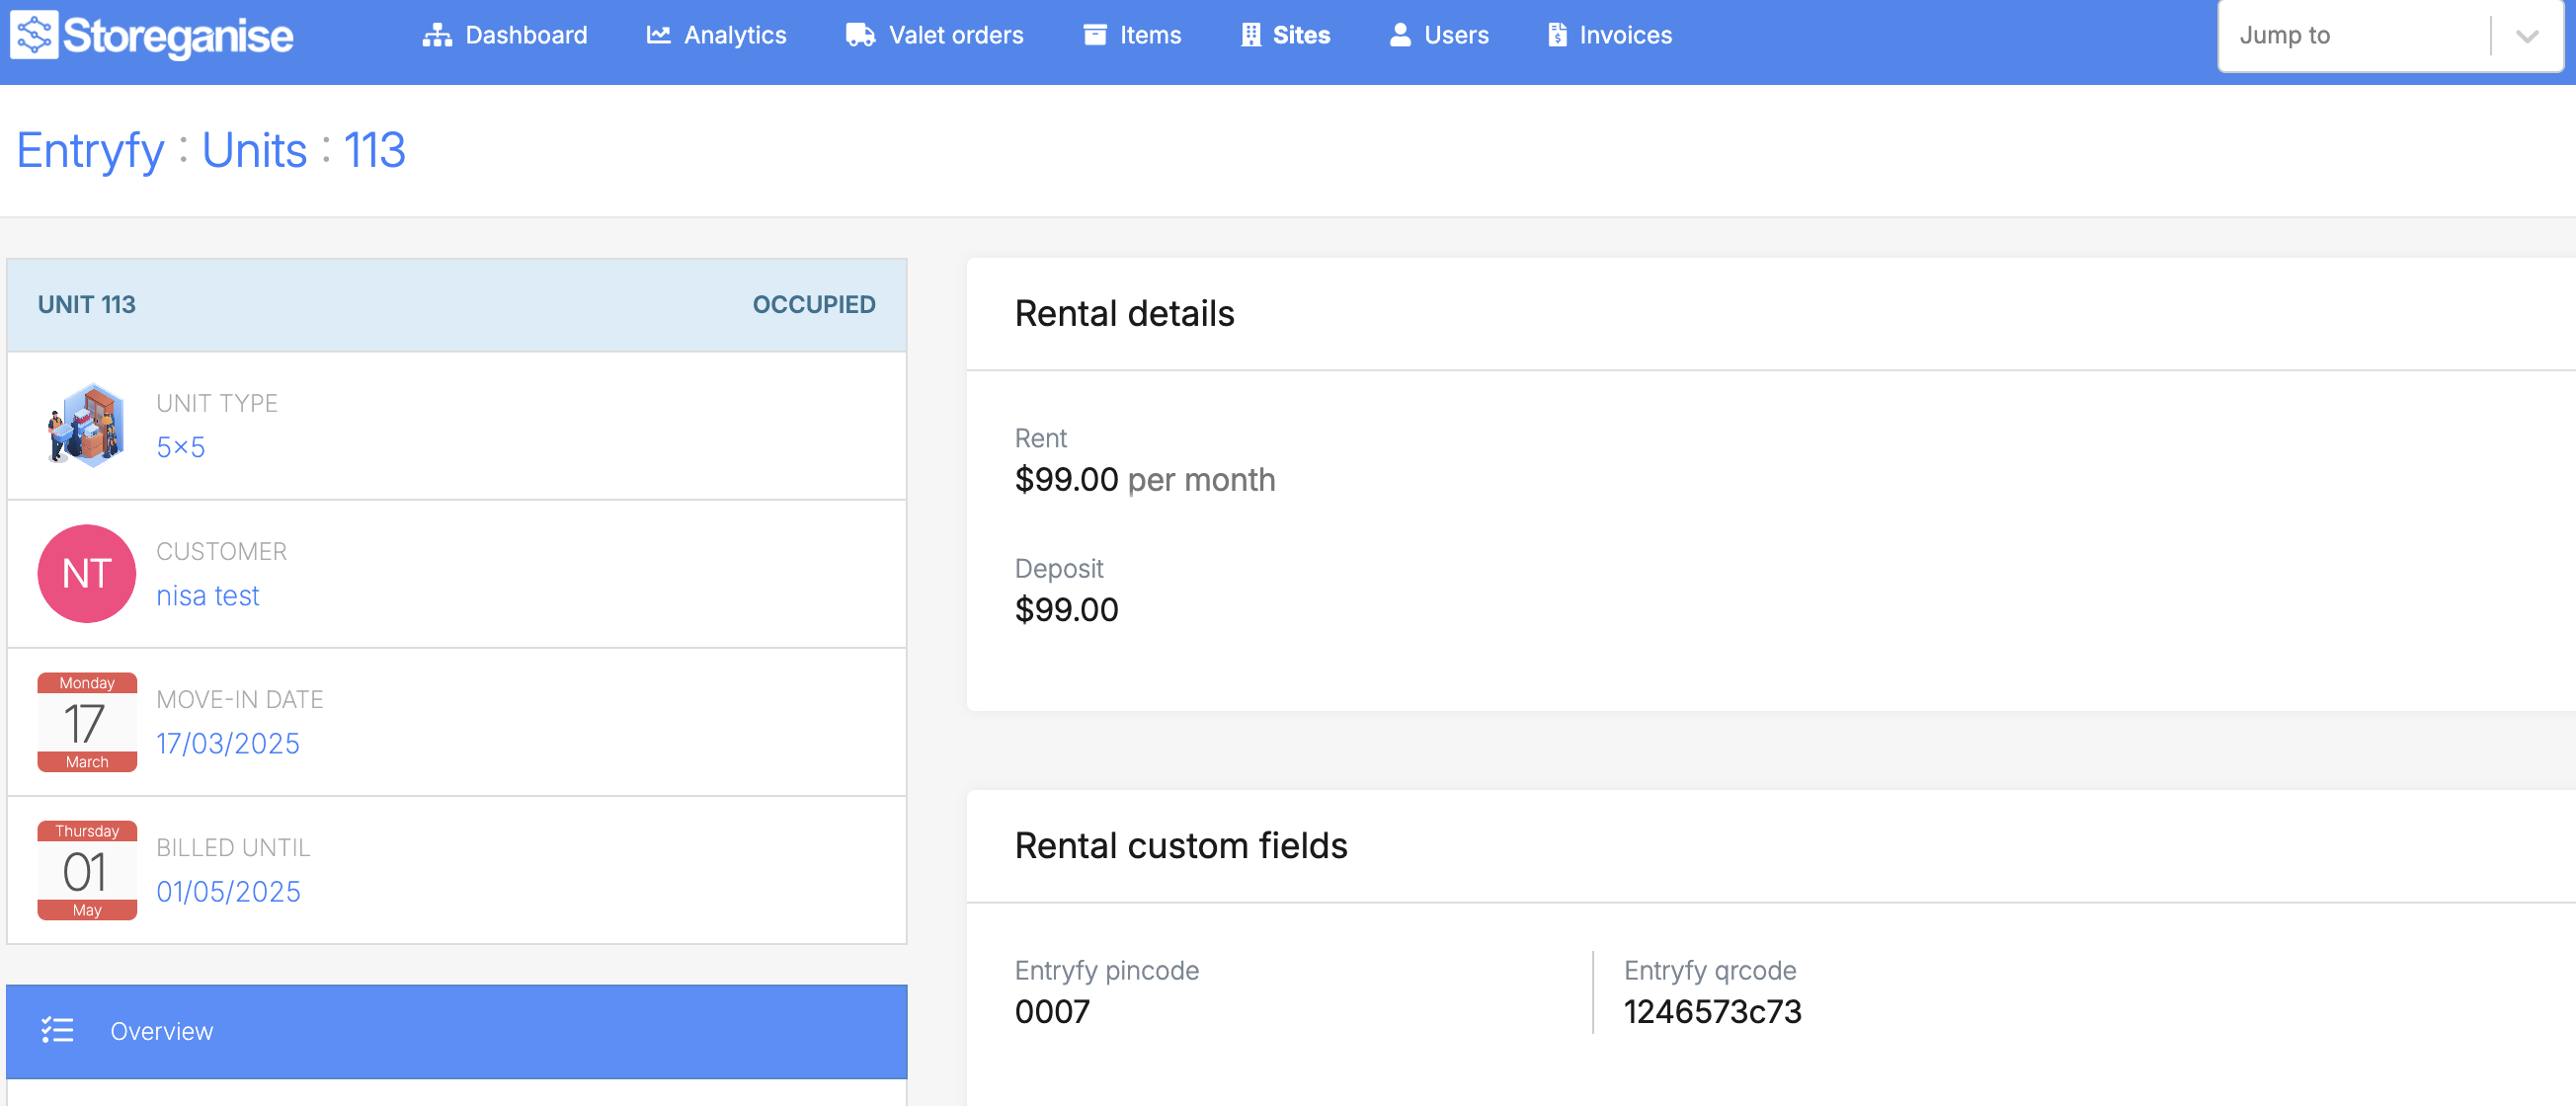Click the Storeganise logo icon
Image resolution: width=2576 pixels, height=1106 pixels.
pyautogui.click(x=34, y=35)
